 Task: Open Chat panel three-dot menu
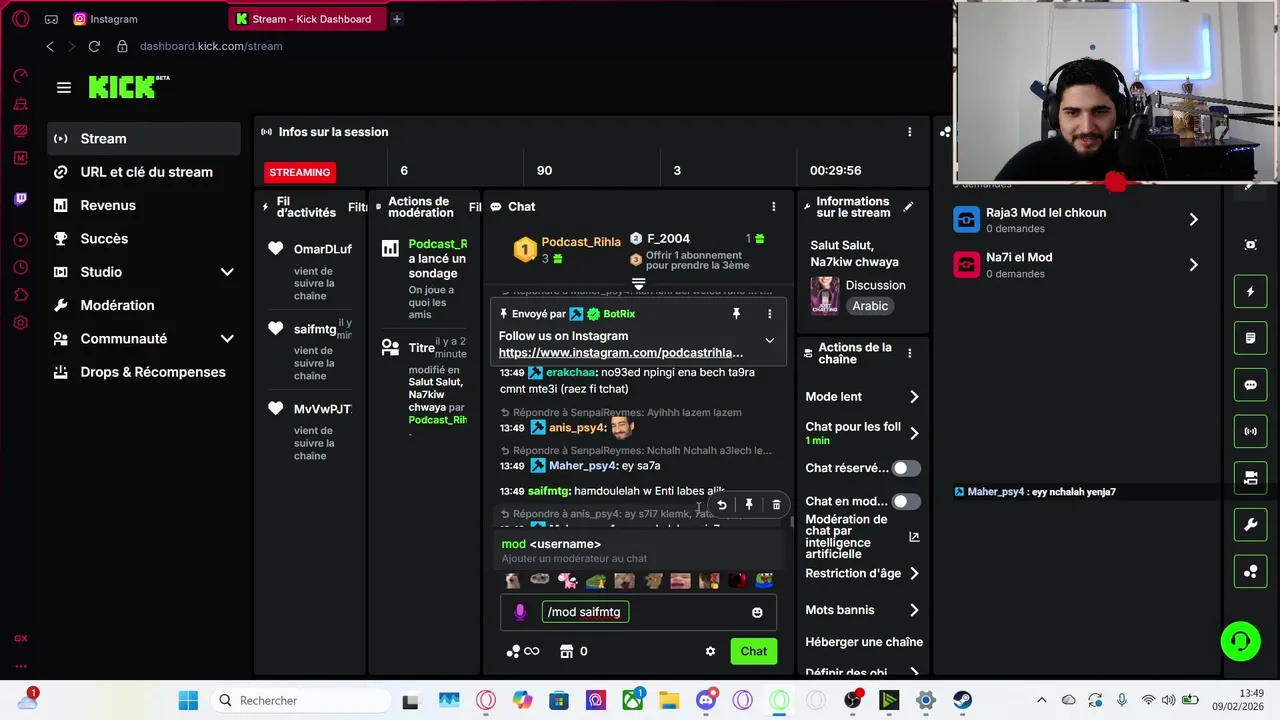coord(773,207)
